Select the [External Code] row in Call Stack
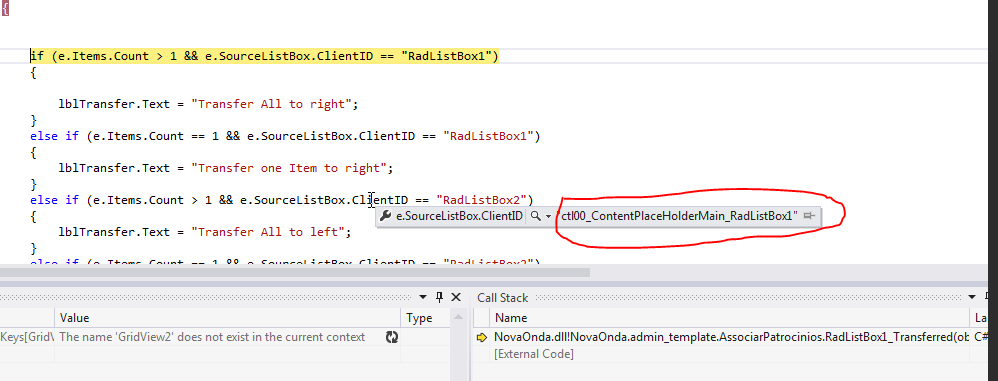Viewport: 998px width, 381px height. [533, 354]
